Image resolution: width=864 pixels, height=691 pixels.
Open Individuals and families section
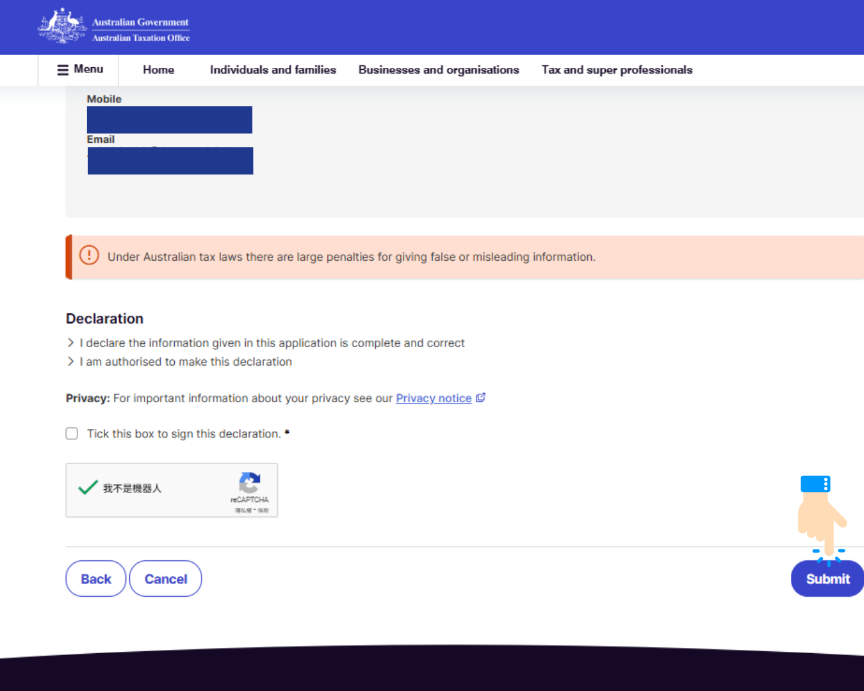(273, 70)
